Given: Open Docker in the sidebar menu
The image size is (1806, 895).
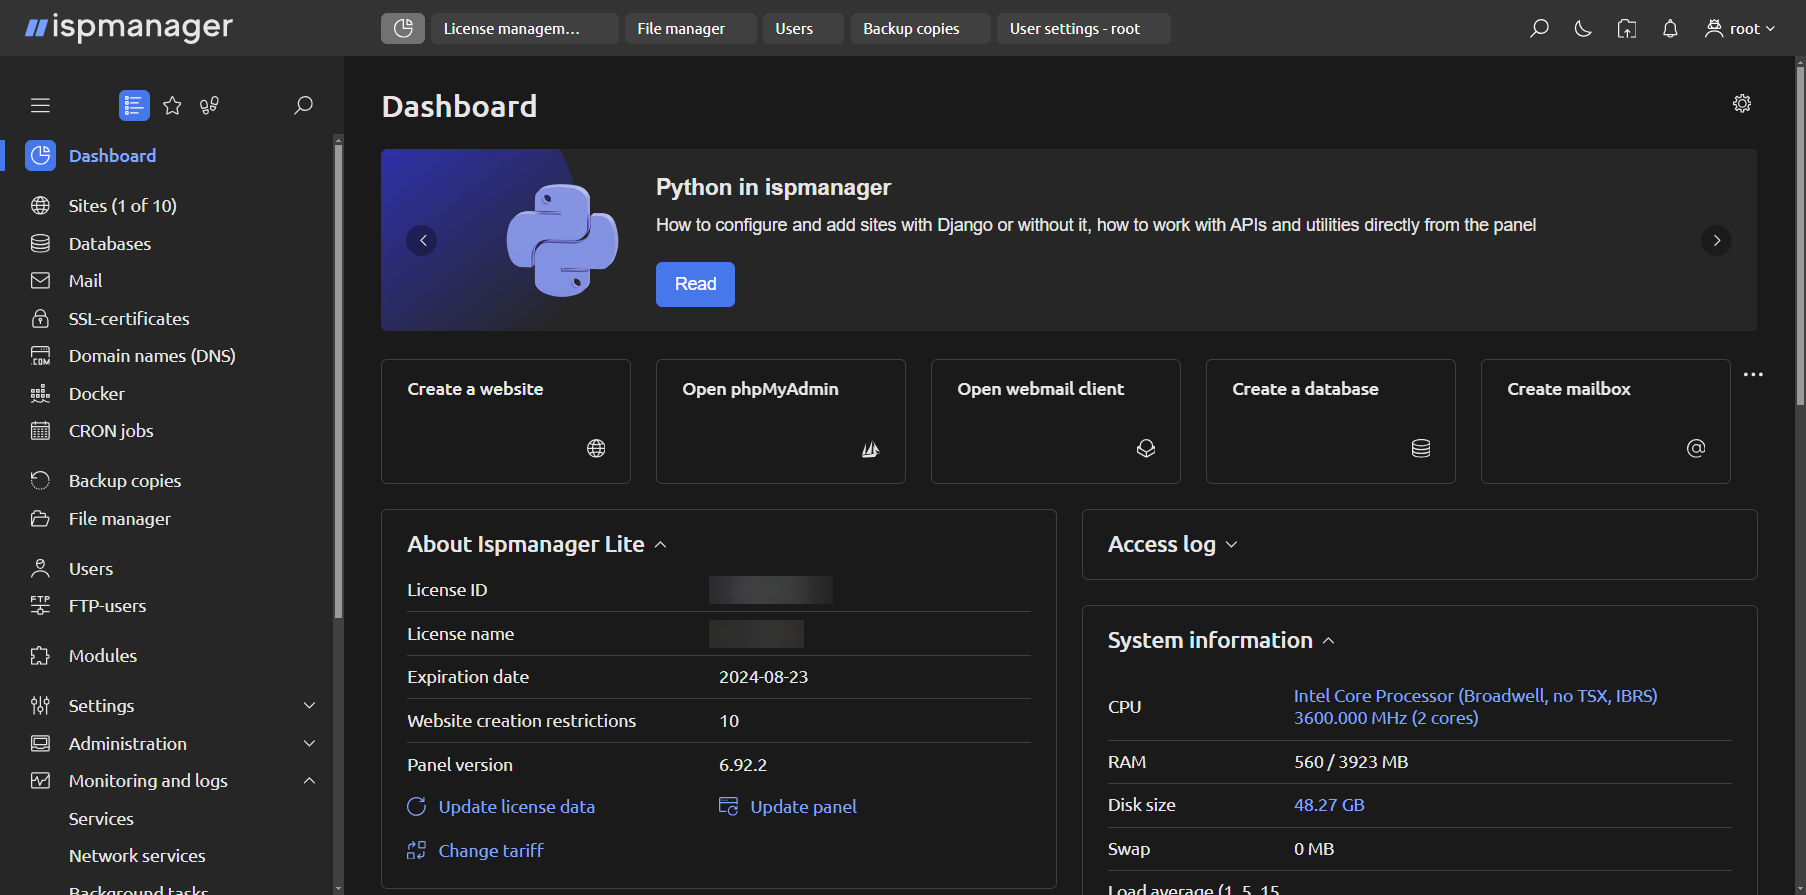Looking at the screenshot, I should click(x=96, y=394).
